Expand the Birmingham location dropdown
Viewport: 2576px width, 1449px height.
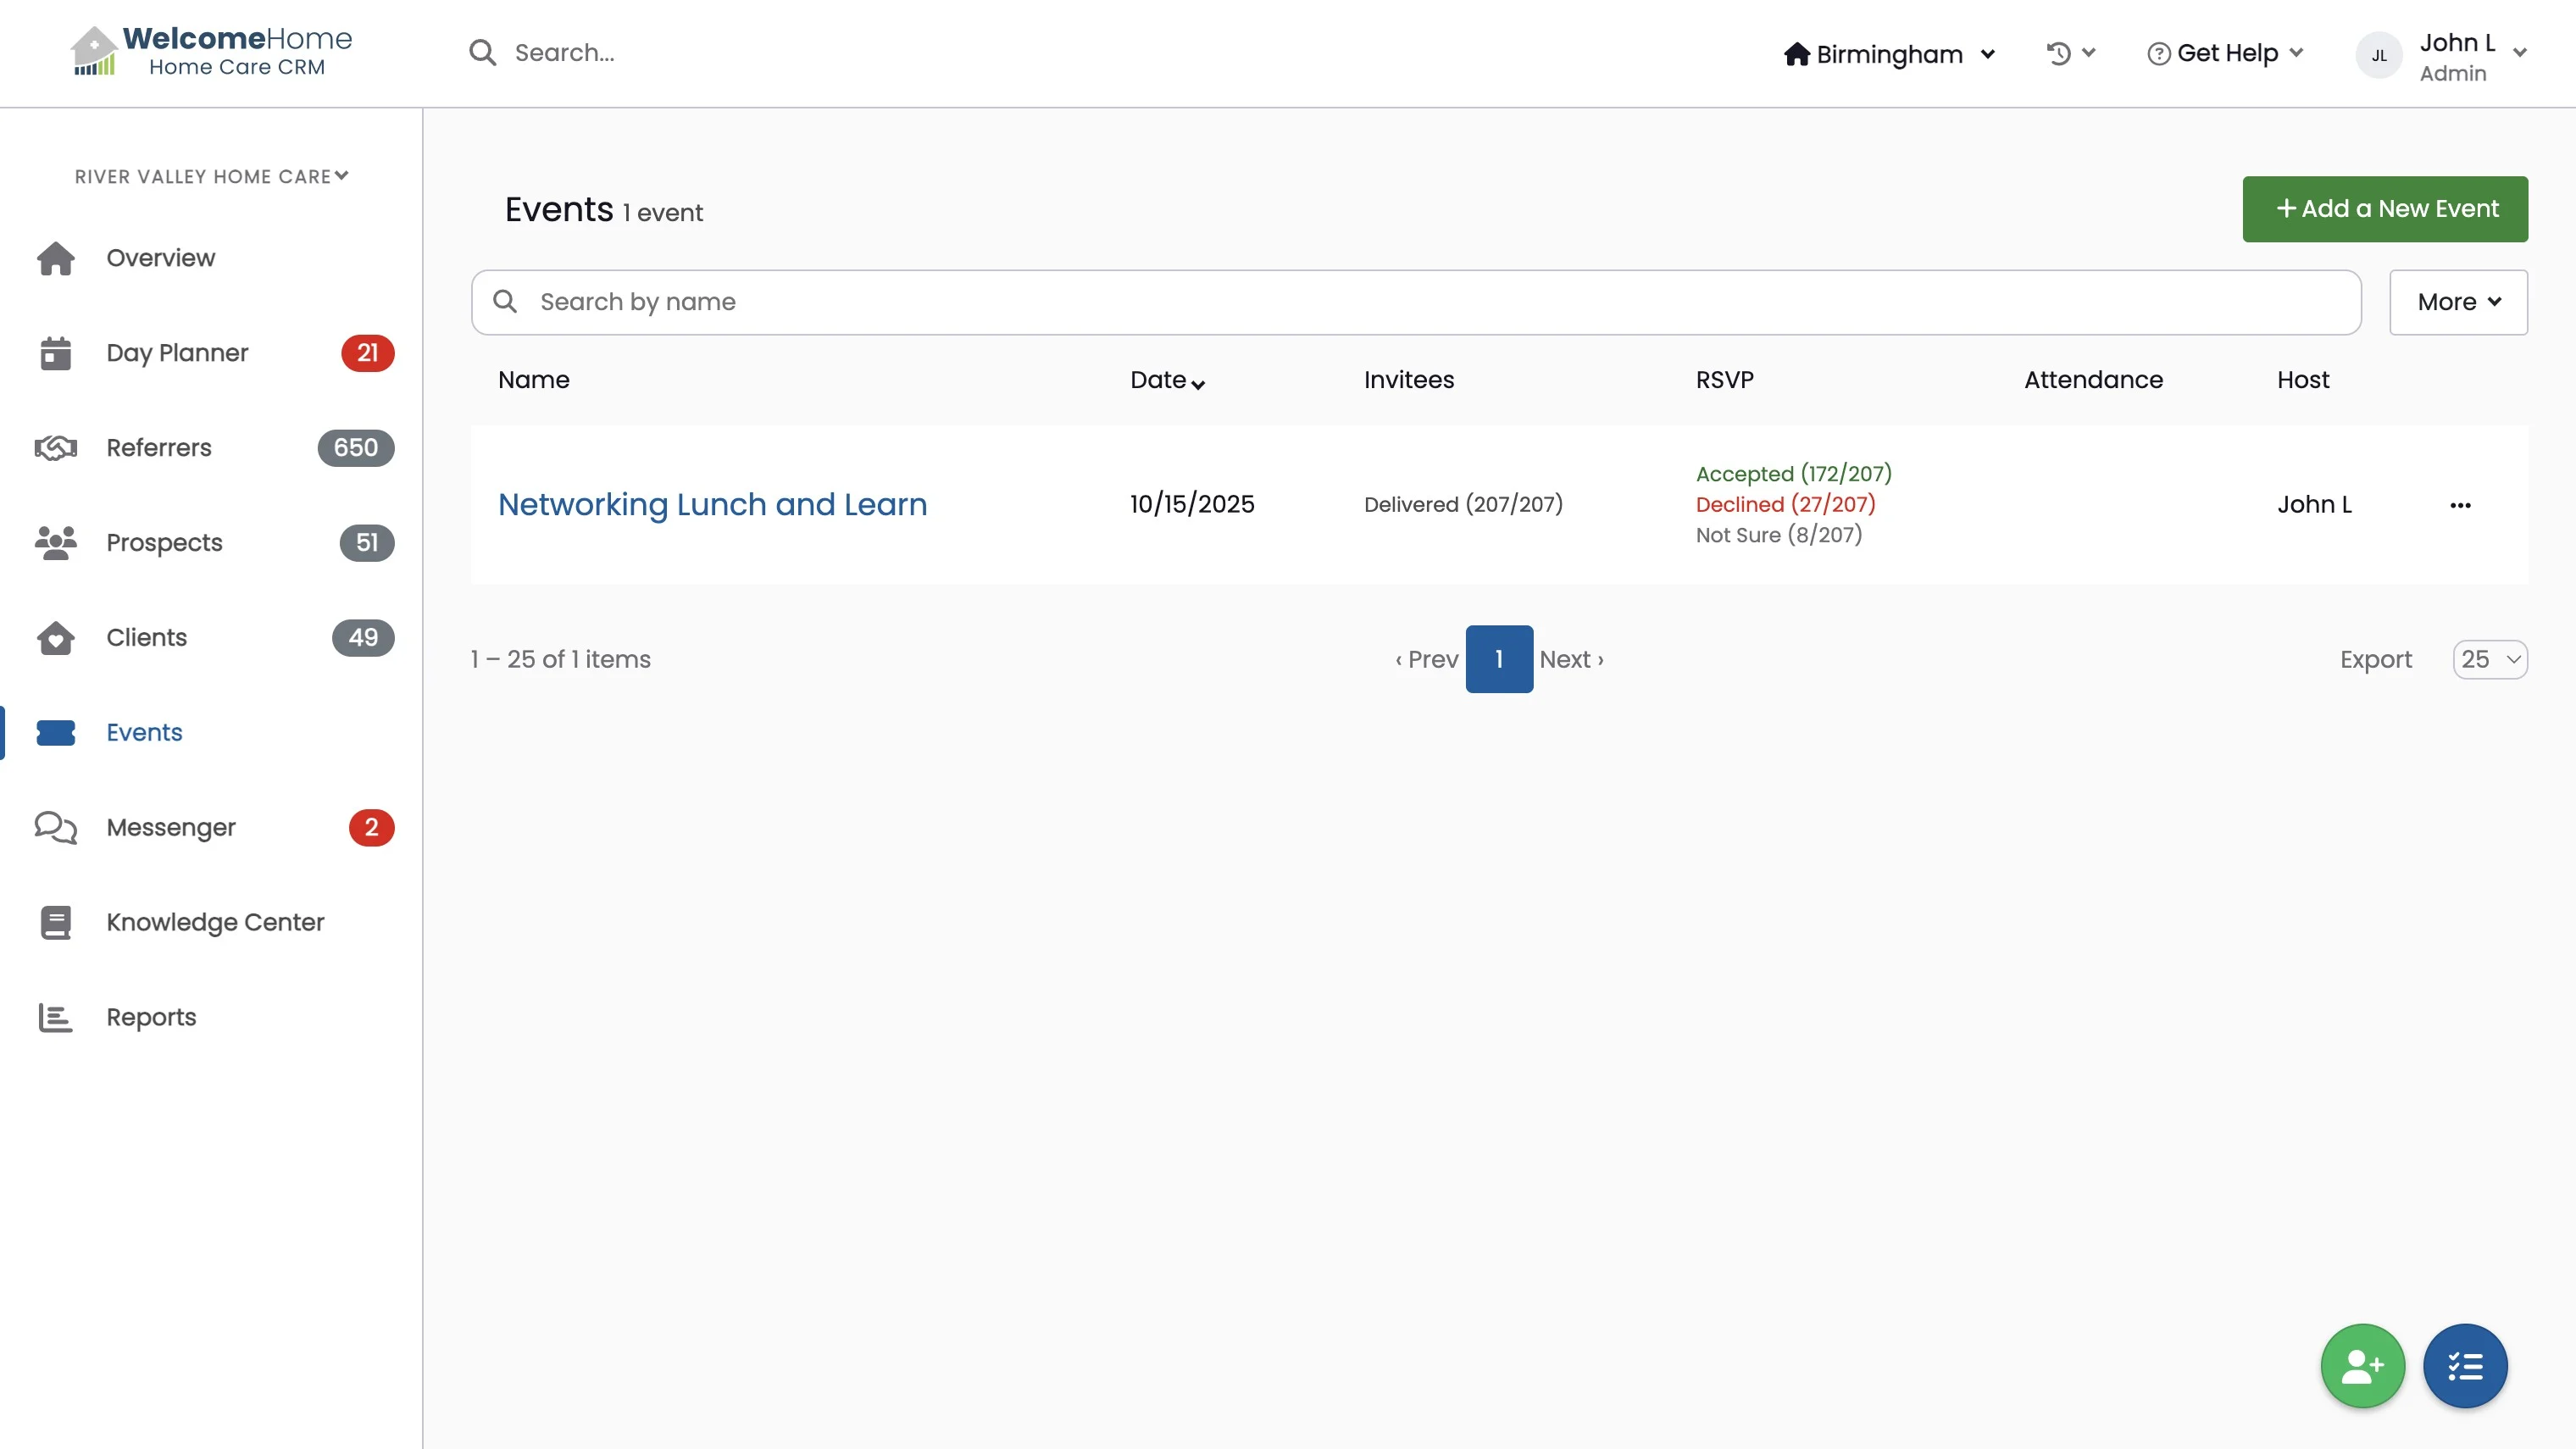tap(1889, 54)
